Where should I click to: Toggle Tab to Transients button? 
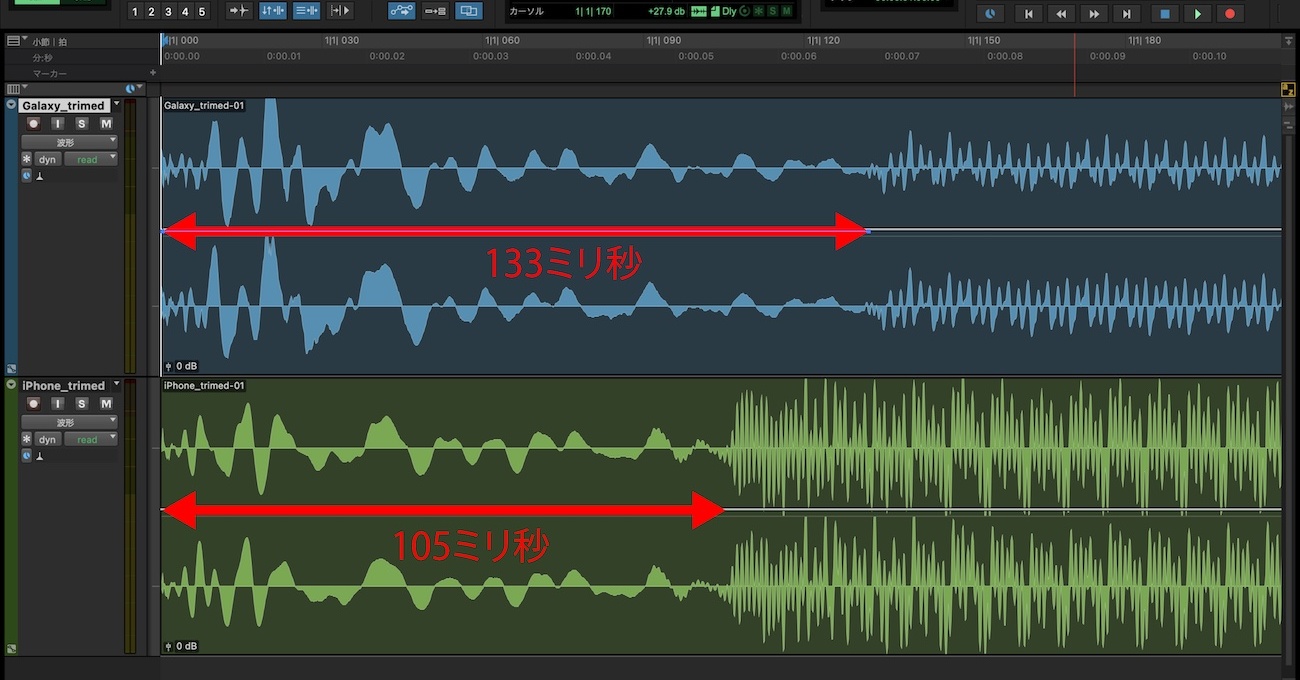coord(239,11)
